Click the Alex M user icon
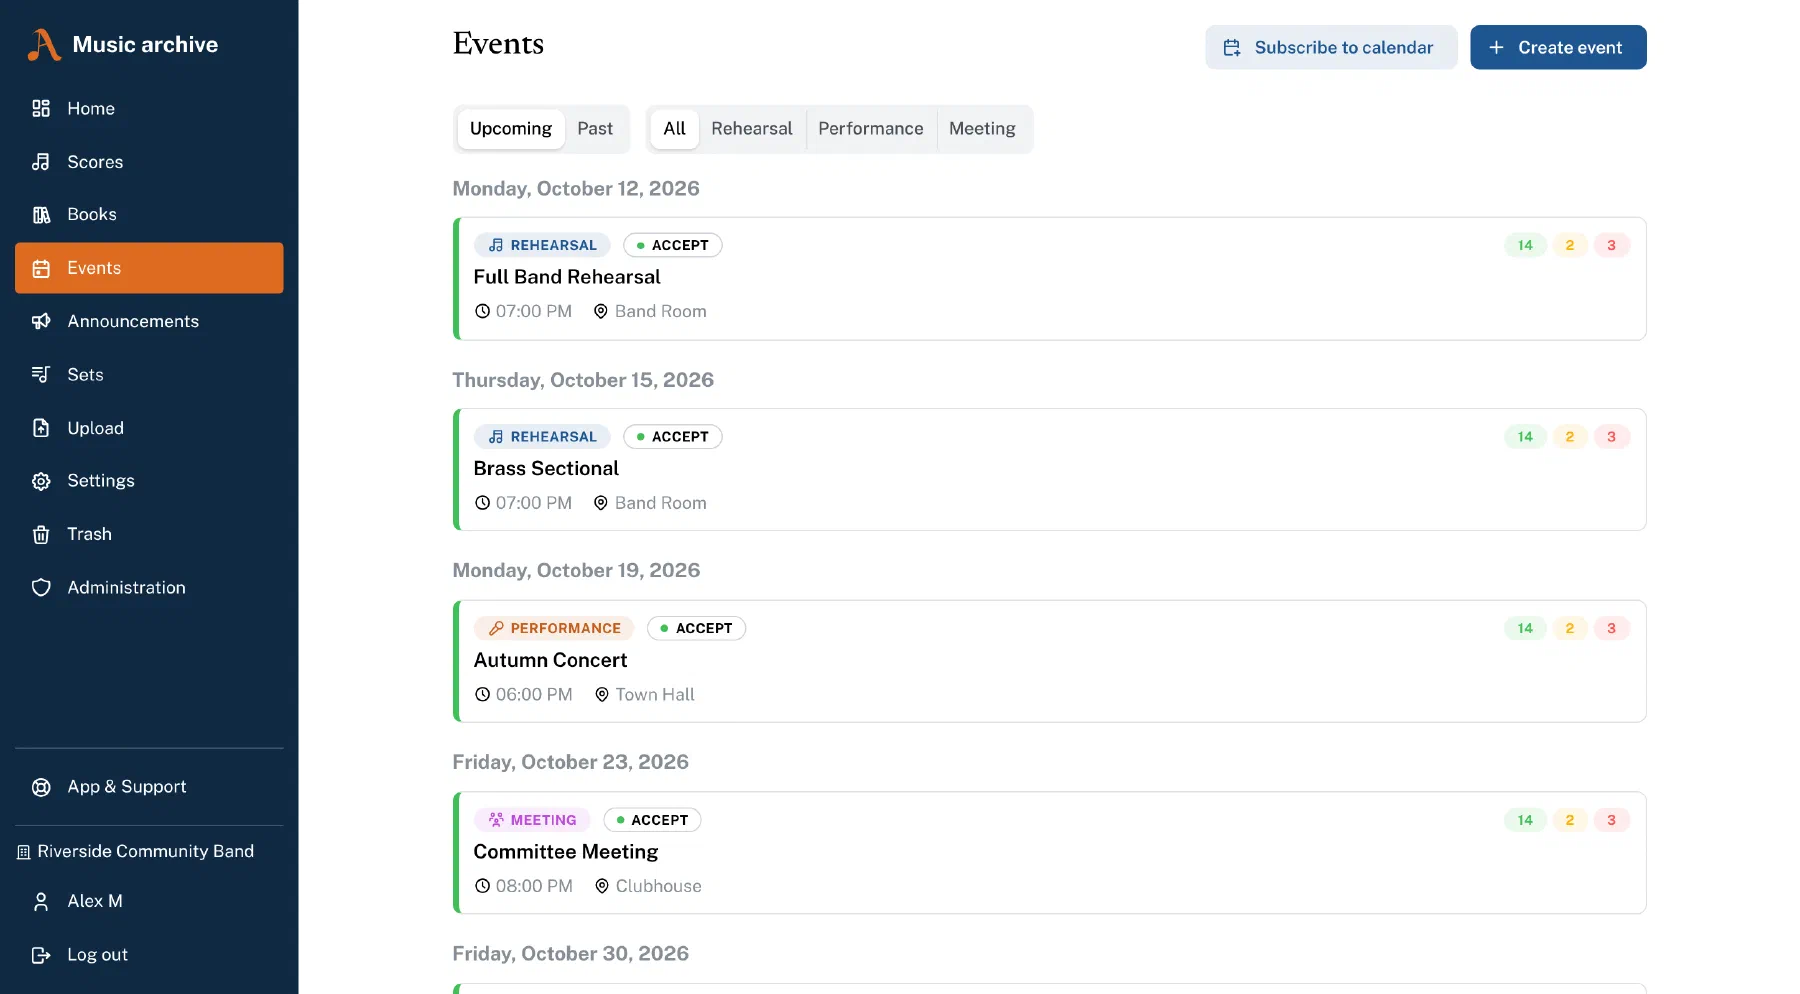This screenshot has width=1800, height=994. 41,901
